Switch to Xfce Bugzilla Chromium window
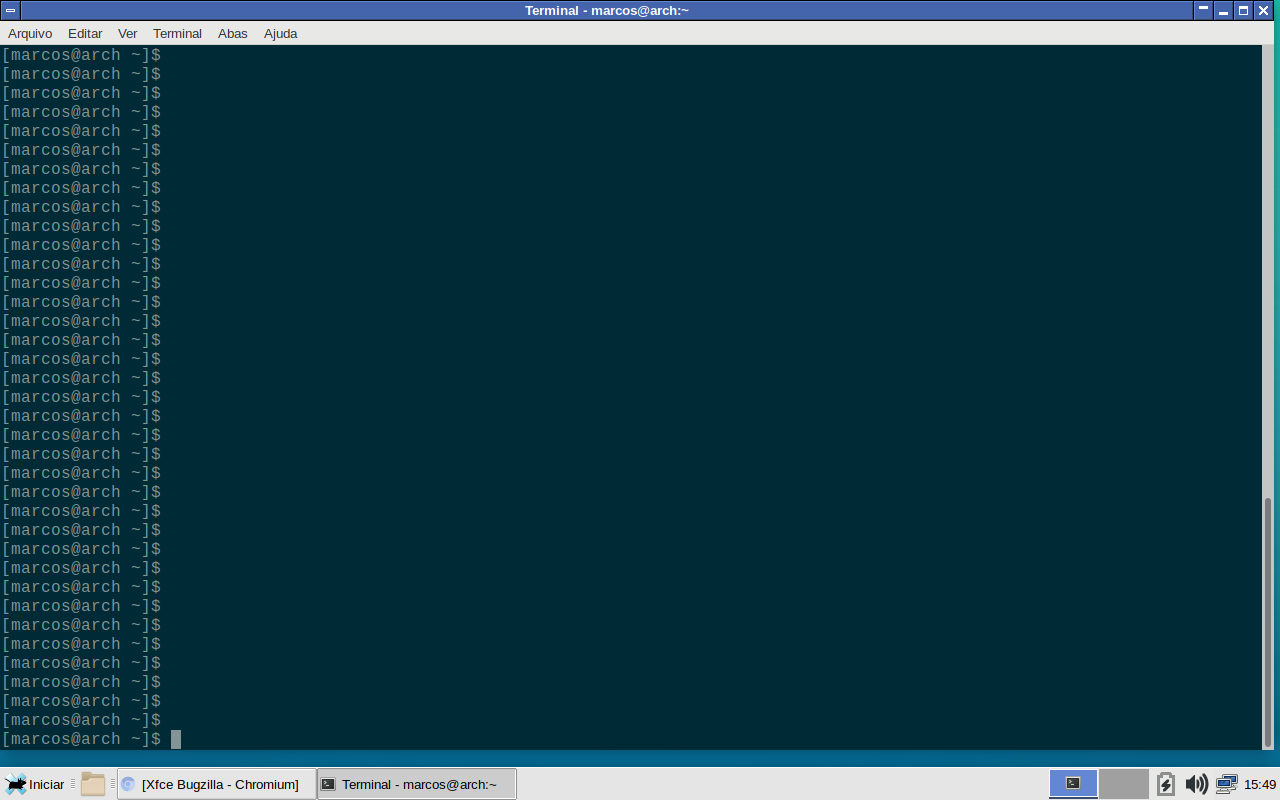Viewport: 1280px width, 800px height. [x=217, y=784]
